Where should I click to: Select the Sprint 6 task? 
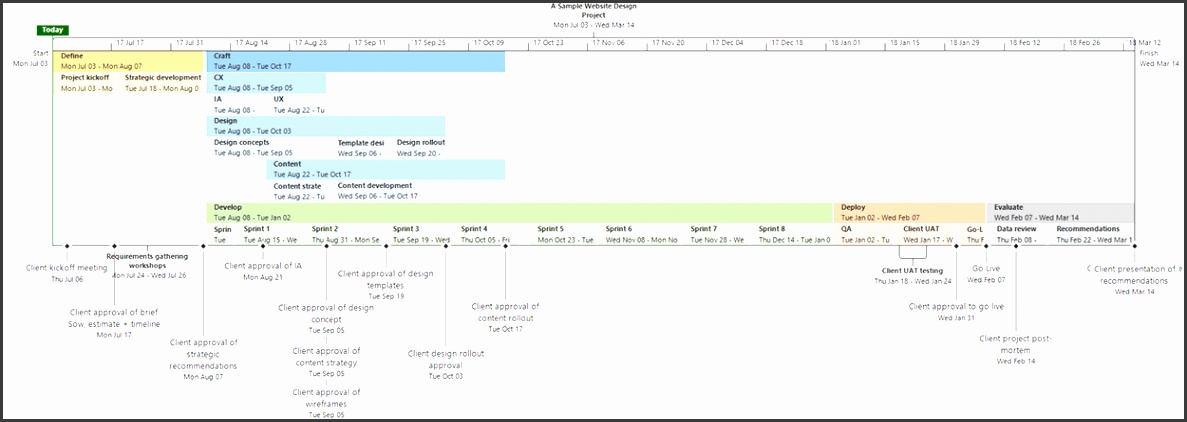pyautogui.click(x=642, y=234)
